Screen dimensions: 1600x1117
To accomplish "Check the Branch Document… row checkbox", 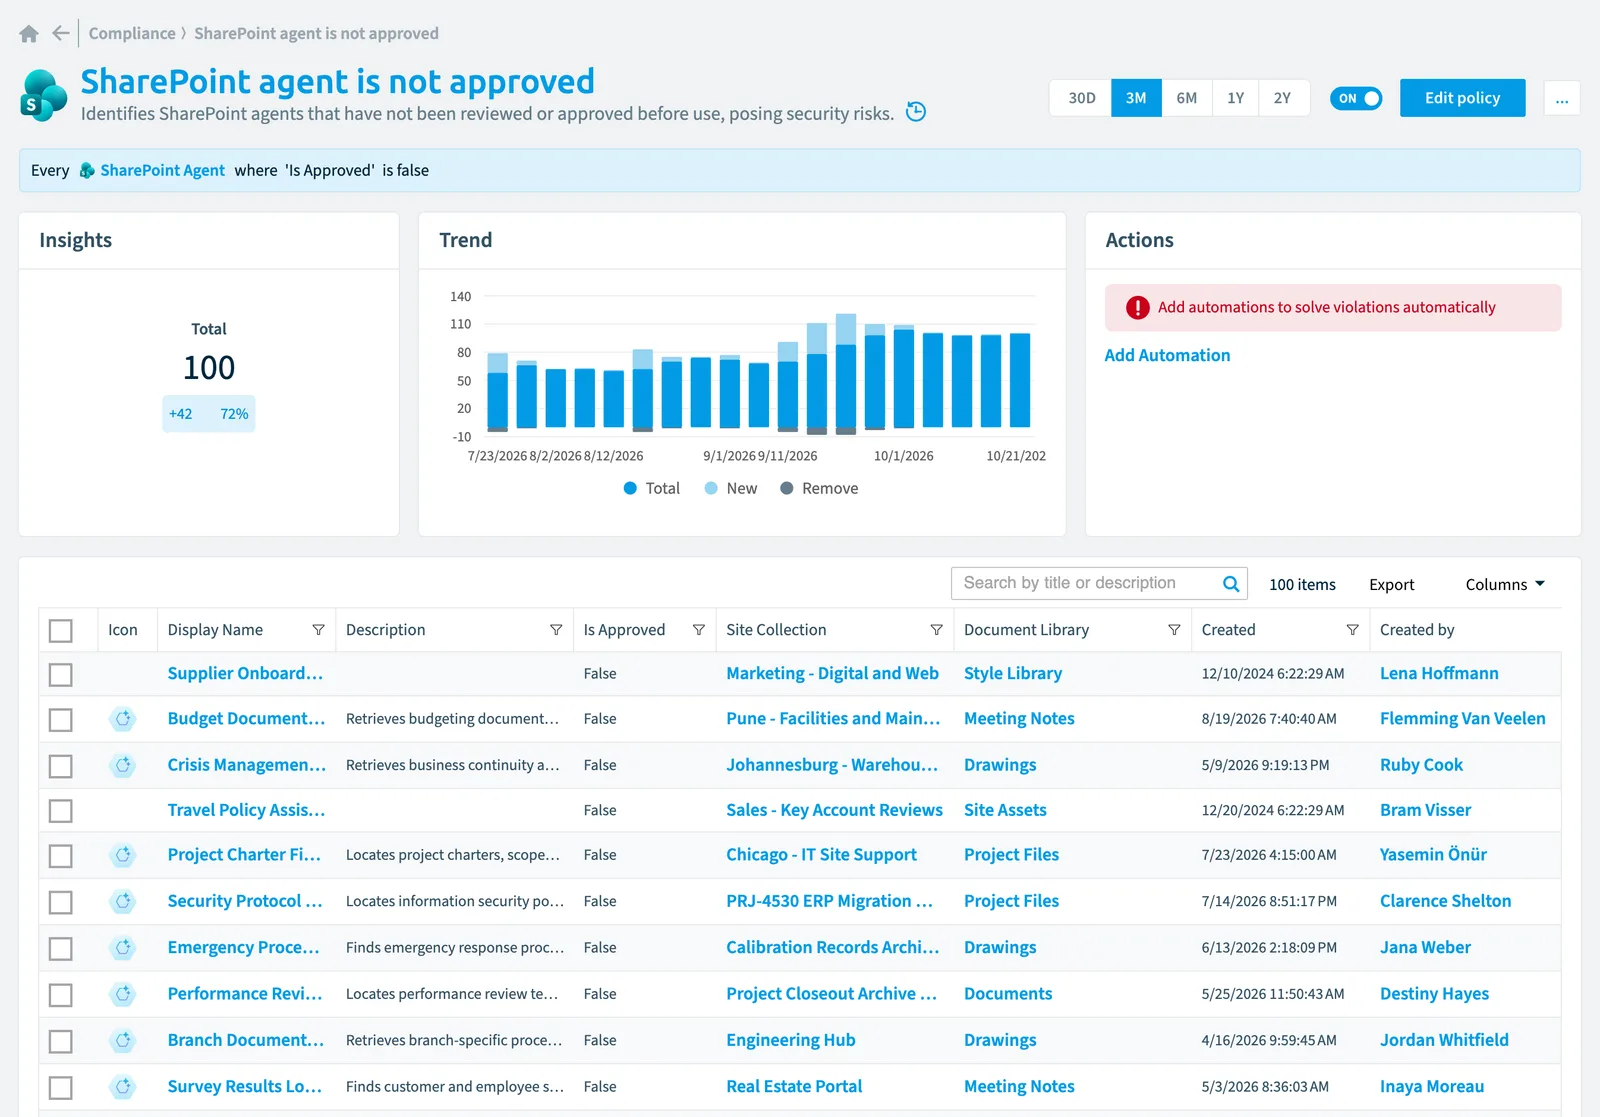I will 61,1041.
